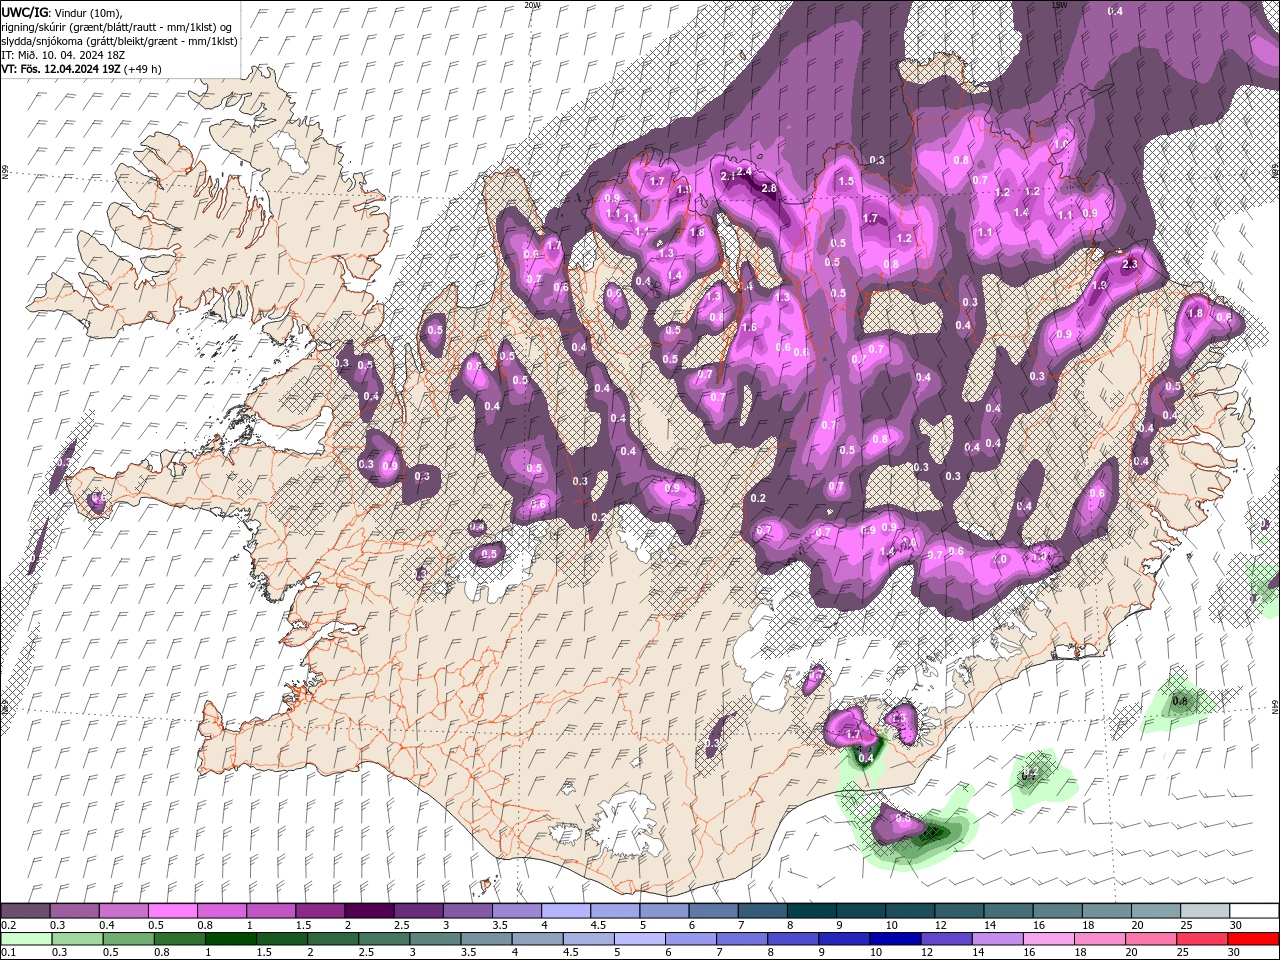Click snow legend swatch between 25 and 30
This screenshot has width=1280, height=960.
point(1205,911)
